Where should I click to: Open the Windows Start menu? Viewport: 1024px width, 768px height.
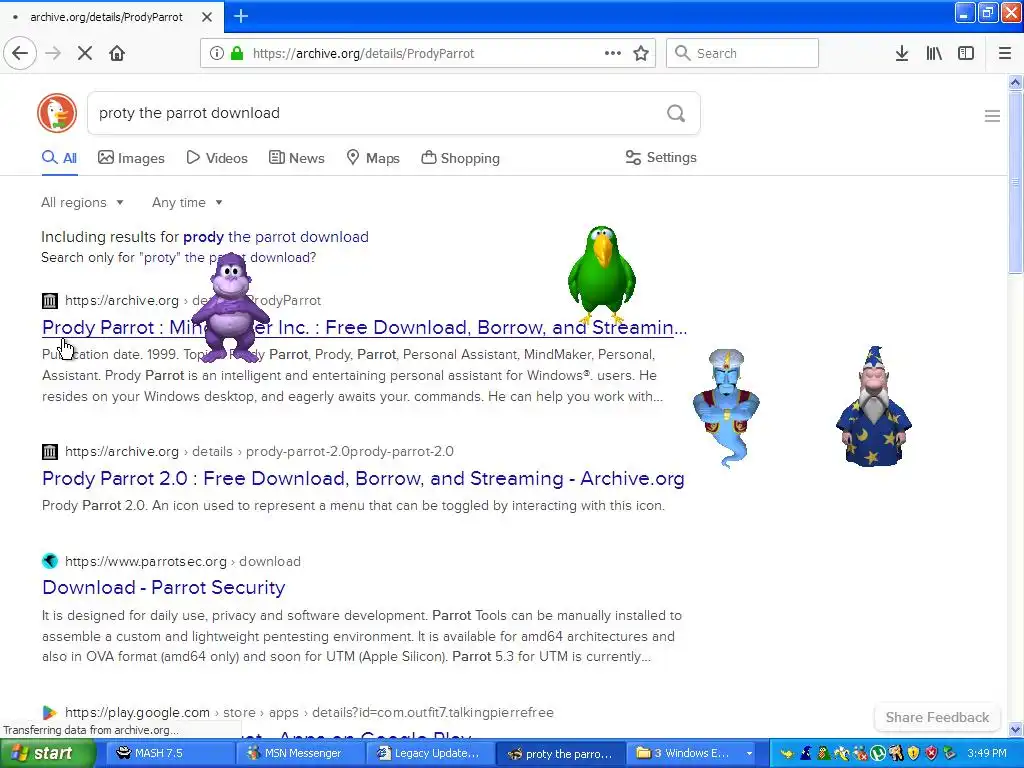(47, 753)
